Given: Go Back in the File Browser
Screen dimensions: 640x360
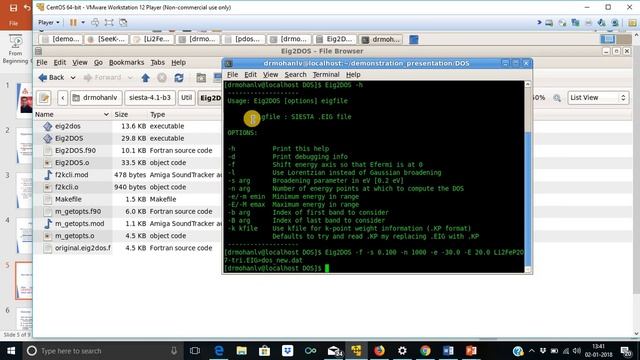Looking at the screenshot, I should tap(51, 78).
